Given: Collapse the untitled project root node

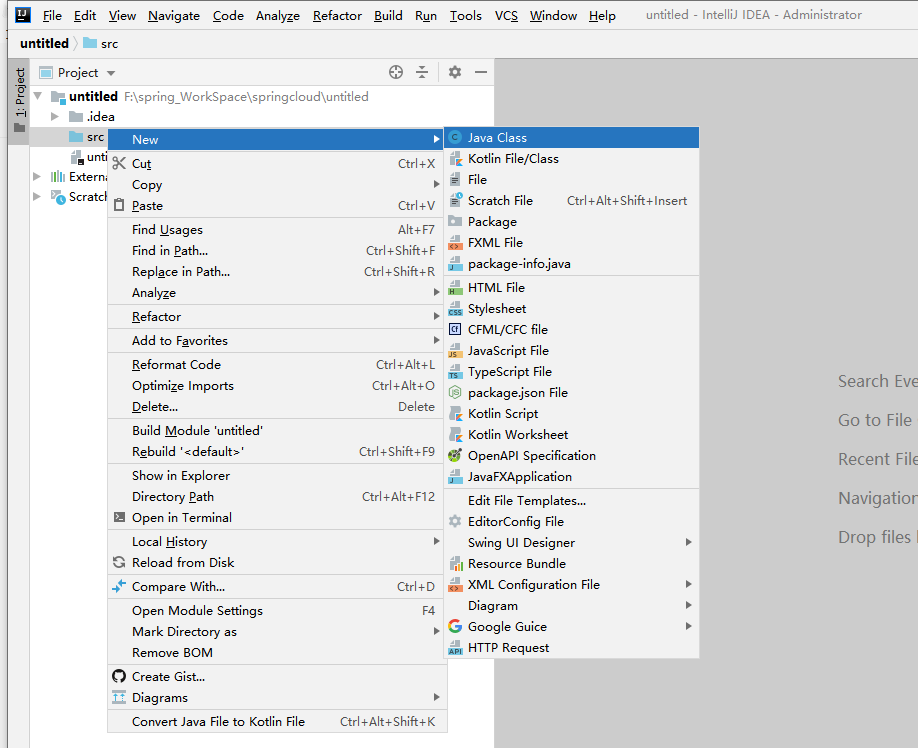Looking at the screenshot, I should pos(38,97).
